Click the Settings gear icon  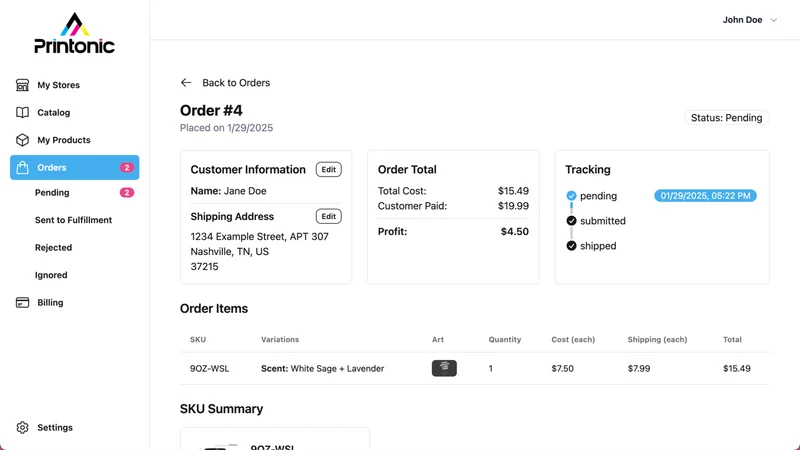click(x=22, y=428)
